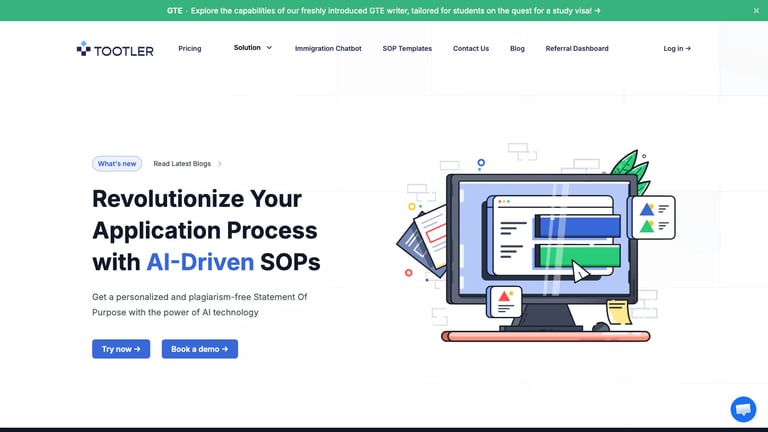Expand the Solution dropdown menu
Viewport: 768px width, 432px height.
pos(253,48)
